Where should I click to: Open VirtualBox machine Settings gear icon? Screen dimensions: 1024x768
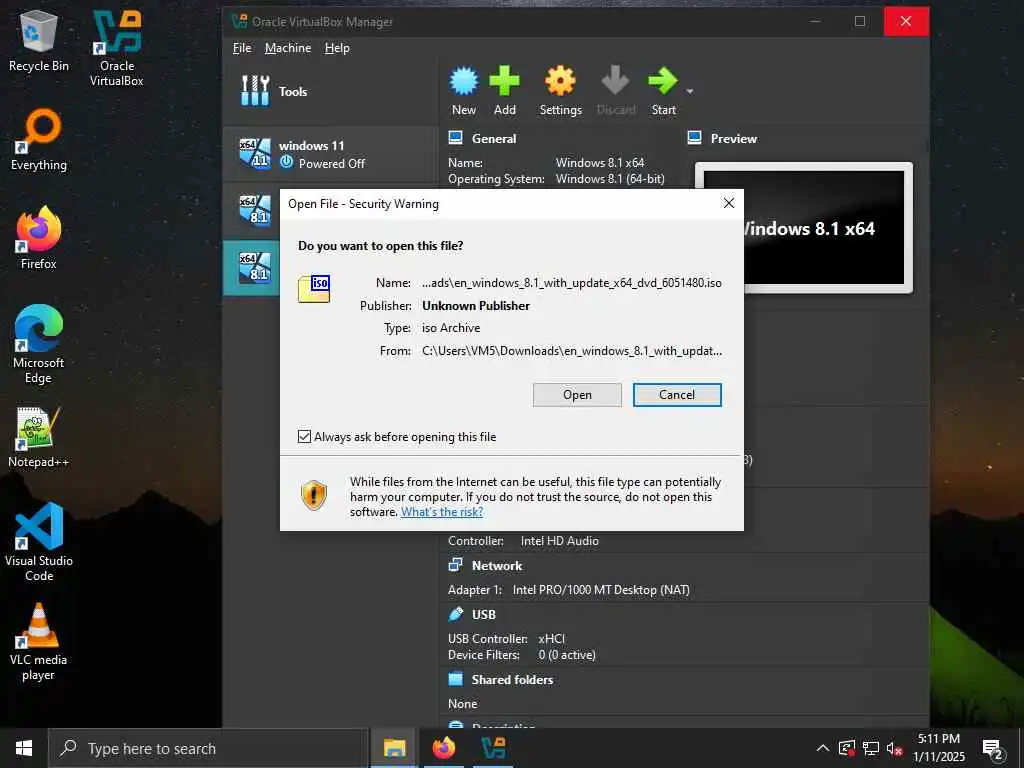(x=560, y=81)
